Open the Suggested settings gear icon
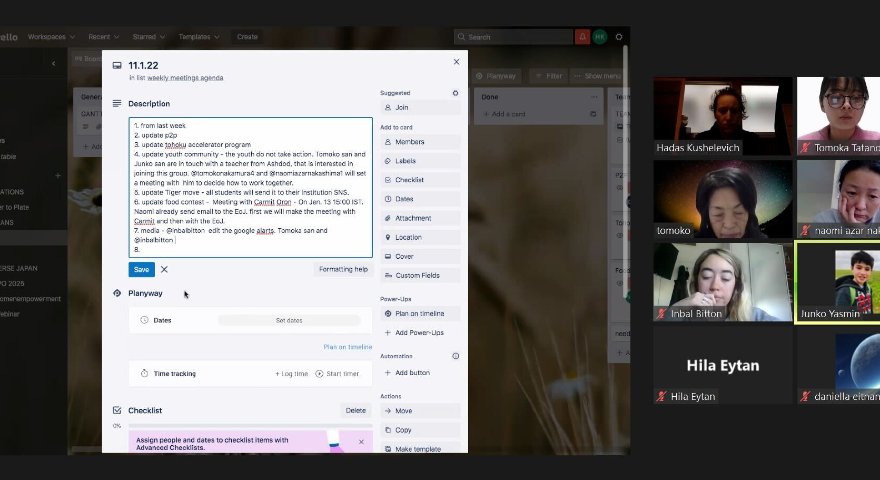The height and width of the screenshot is (480, 880). [455, 93]
